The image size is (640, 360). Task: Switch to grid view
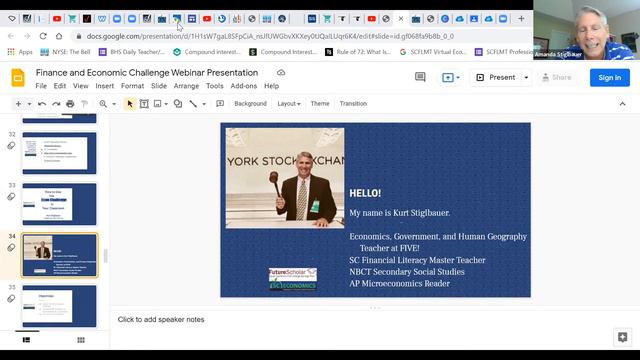coord(81,340)
